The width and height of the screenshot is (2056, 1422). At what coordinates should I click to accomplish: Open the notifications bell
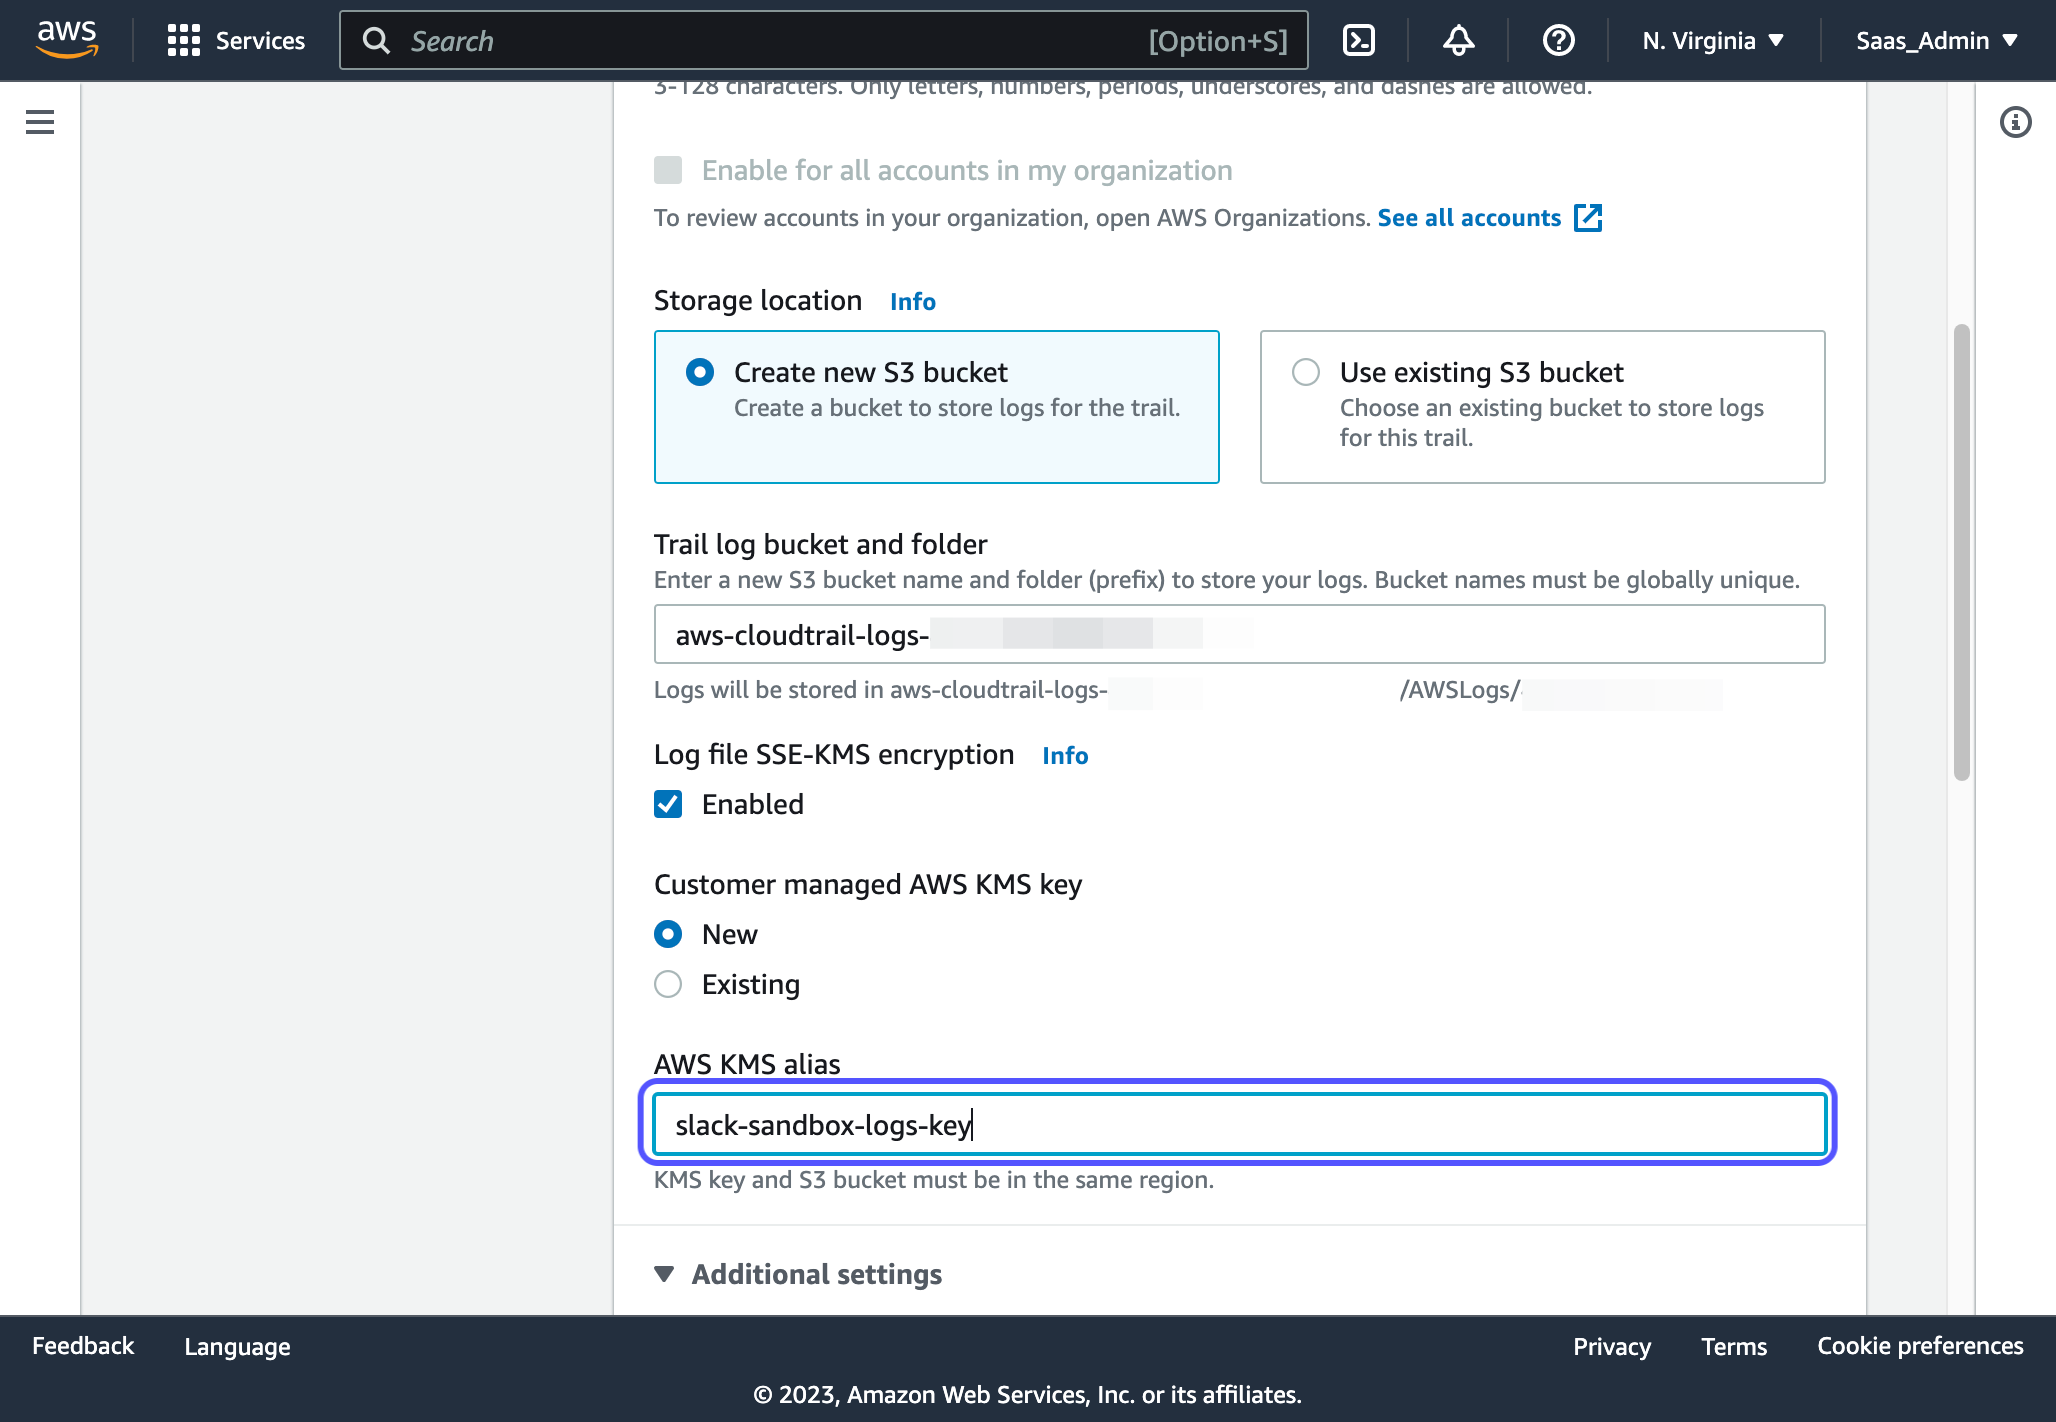tap(1458, 40)
